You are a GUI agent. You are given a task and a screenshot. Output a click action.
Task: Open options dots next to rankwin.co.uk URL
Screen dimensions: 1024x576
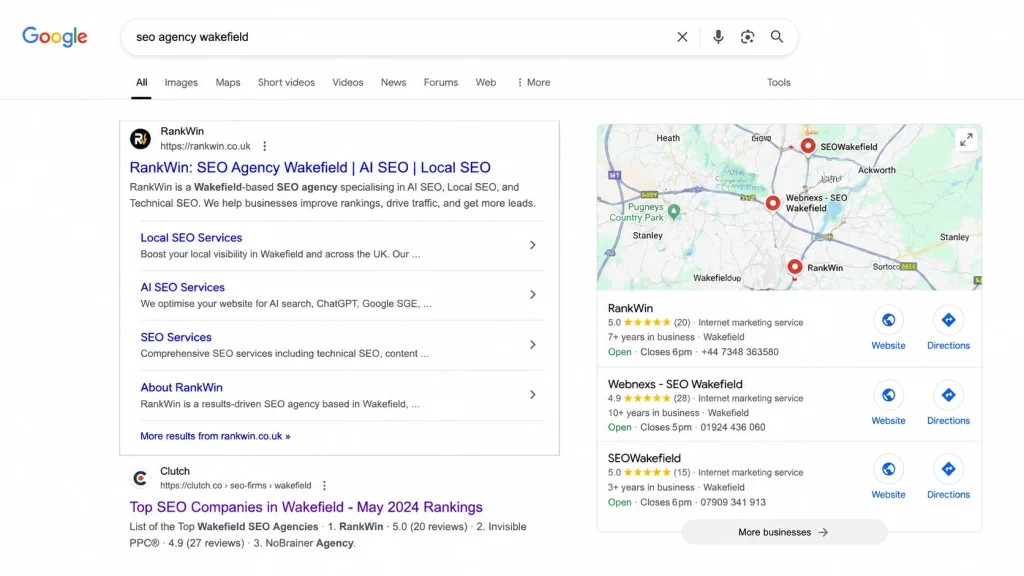pyautogui.click(x=264, y=146)
